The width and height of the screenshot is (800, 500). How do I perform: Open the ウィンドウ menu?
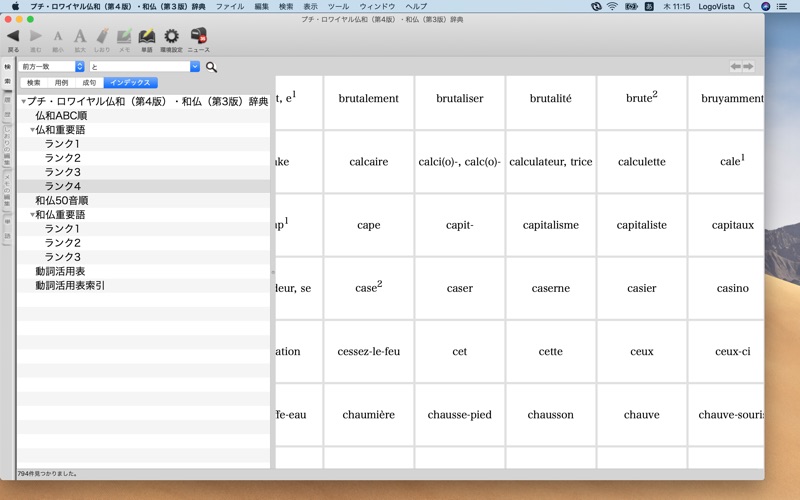click(x=377, y=6)
